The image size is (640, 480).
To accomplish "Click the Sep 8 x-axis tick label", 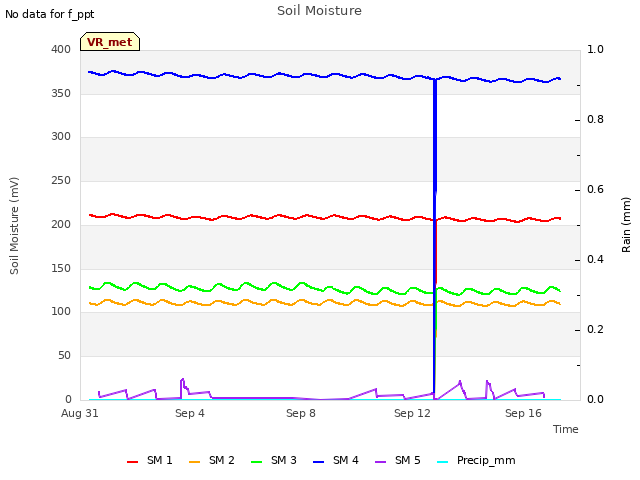I will tap(301, 413).
